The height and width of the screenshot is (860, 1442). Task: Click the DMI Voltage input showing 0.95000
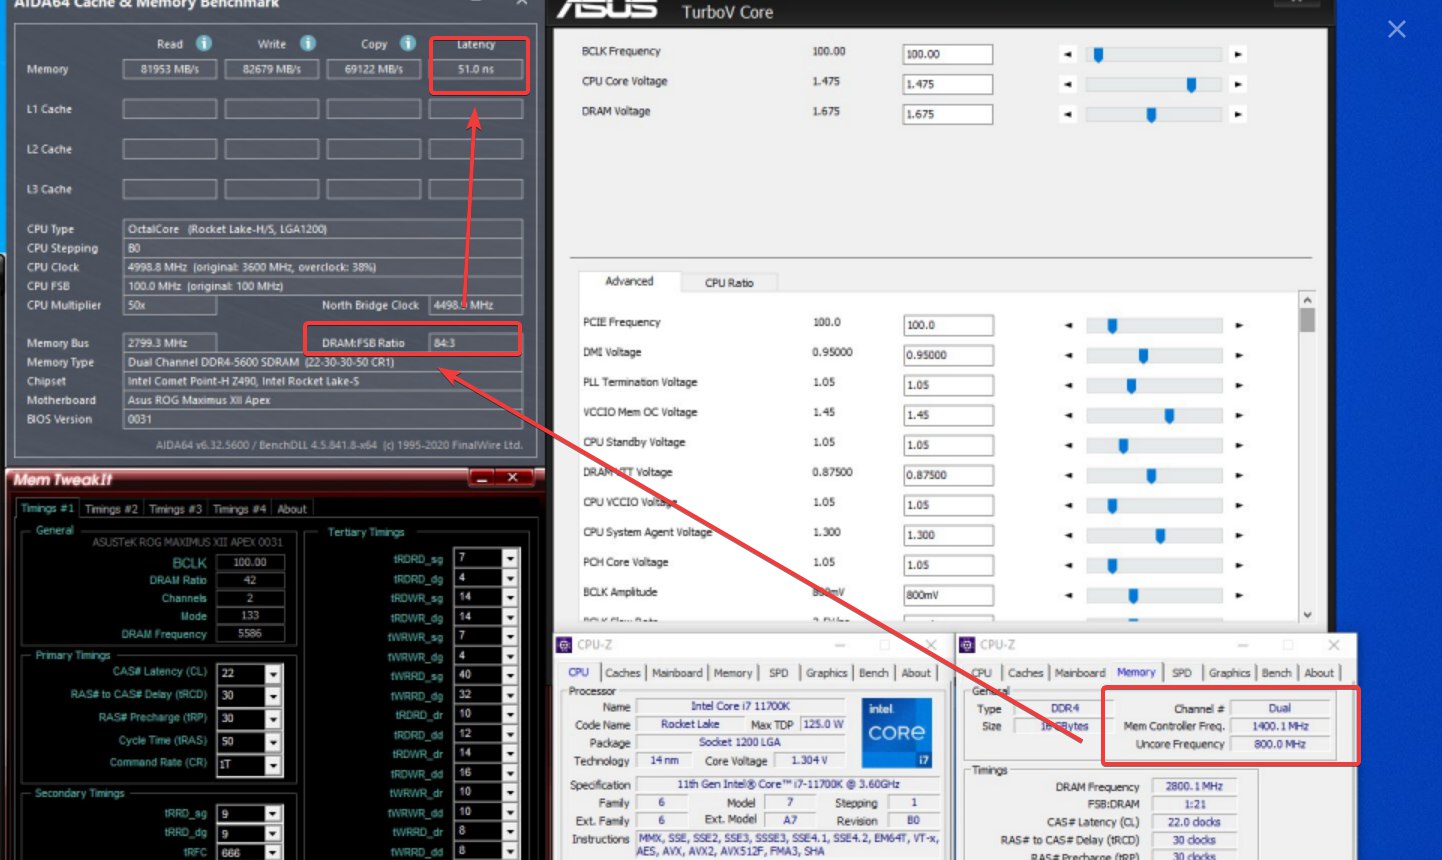tap(948, 355)
